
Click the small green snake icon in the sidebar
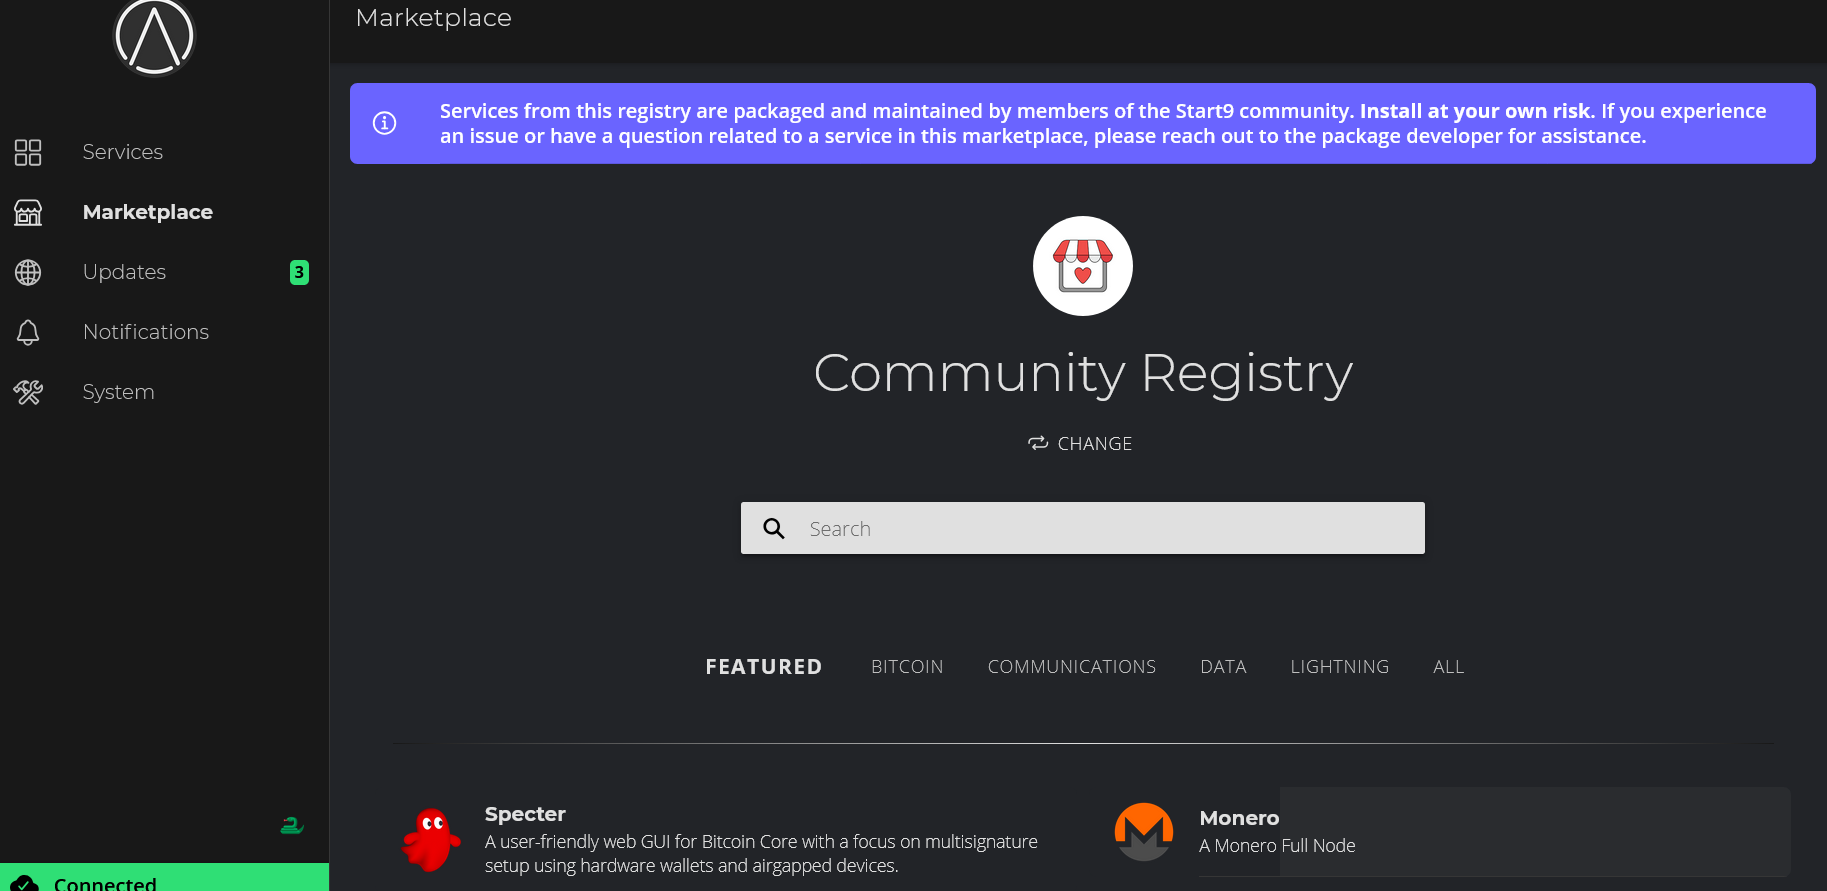pyautogui.click(x=292, y=825)
